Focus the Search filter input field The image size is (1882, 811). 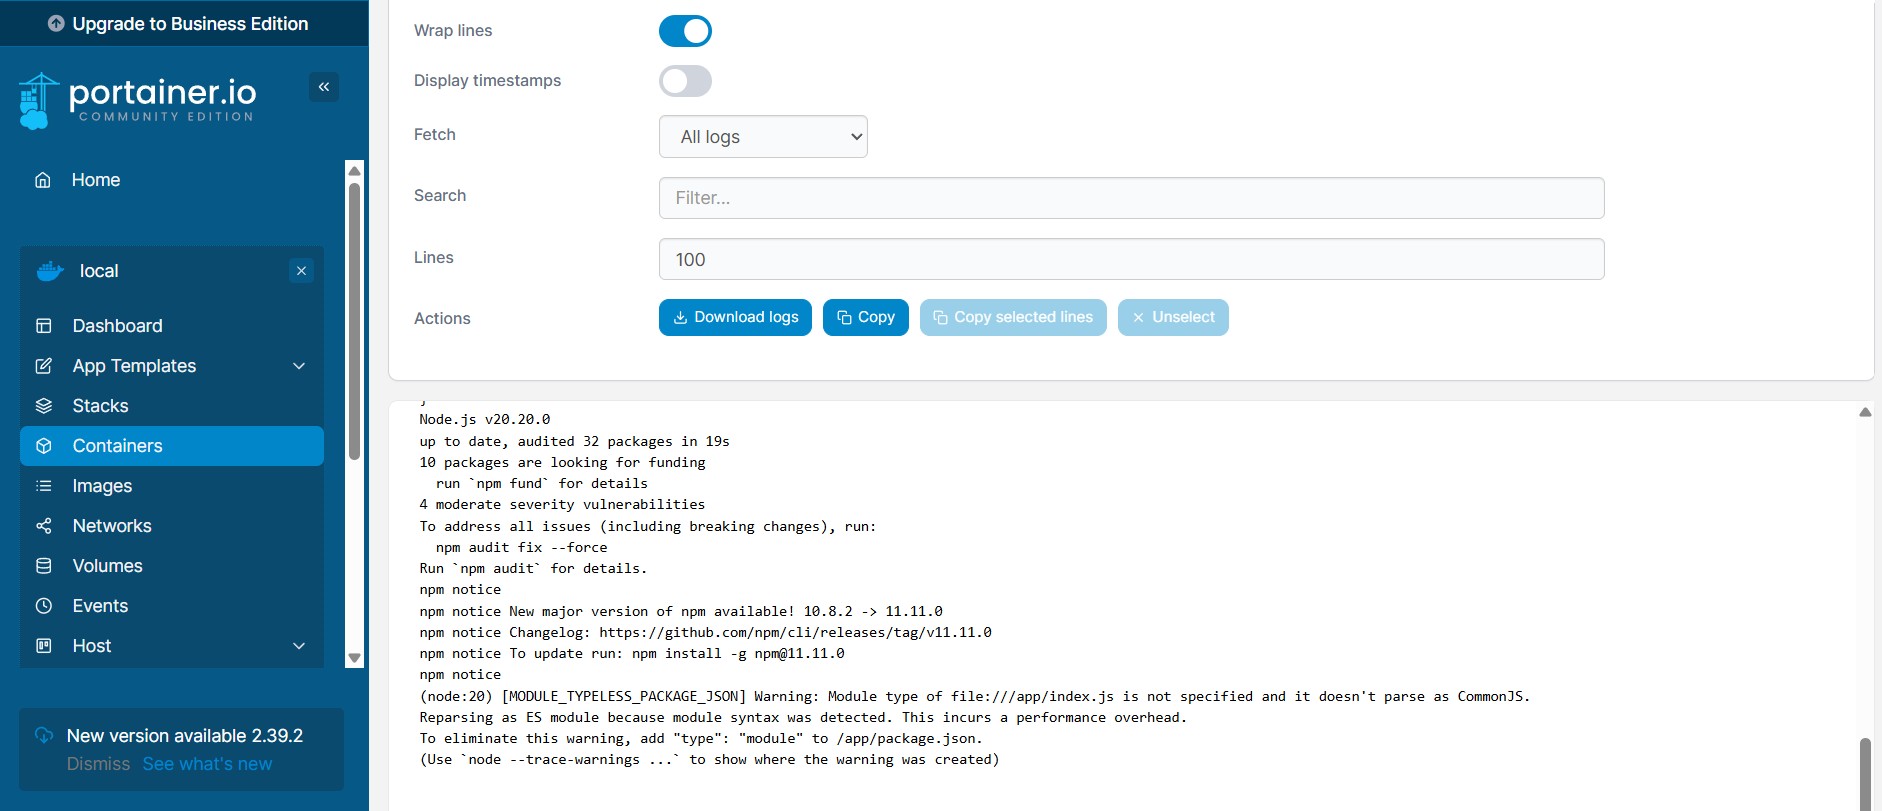[x=1131, y=198]
